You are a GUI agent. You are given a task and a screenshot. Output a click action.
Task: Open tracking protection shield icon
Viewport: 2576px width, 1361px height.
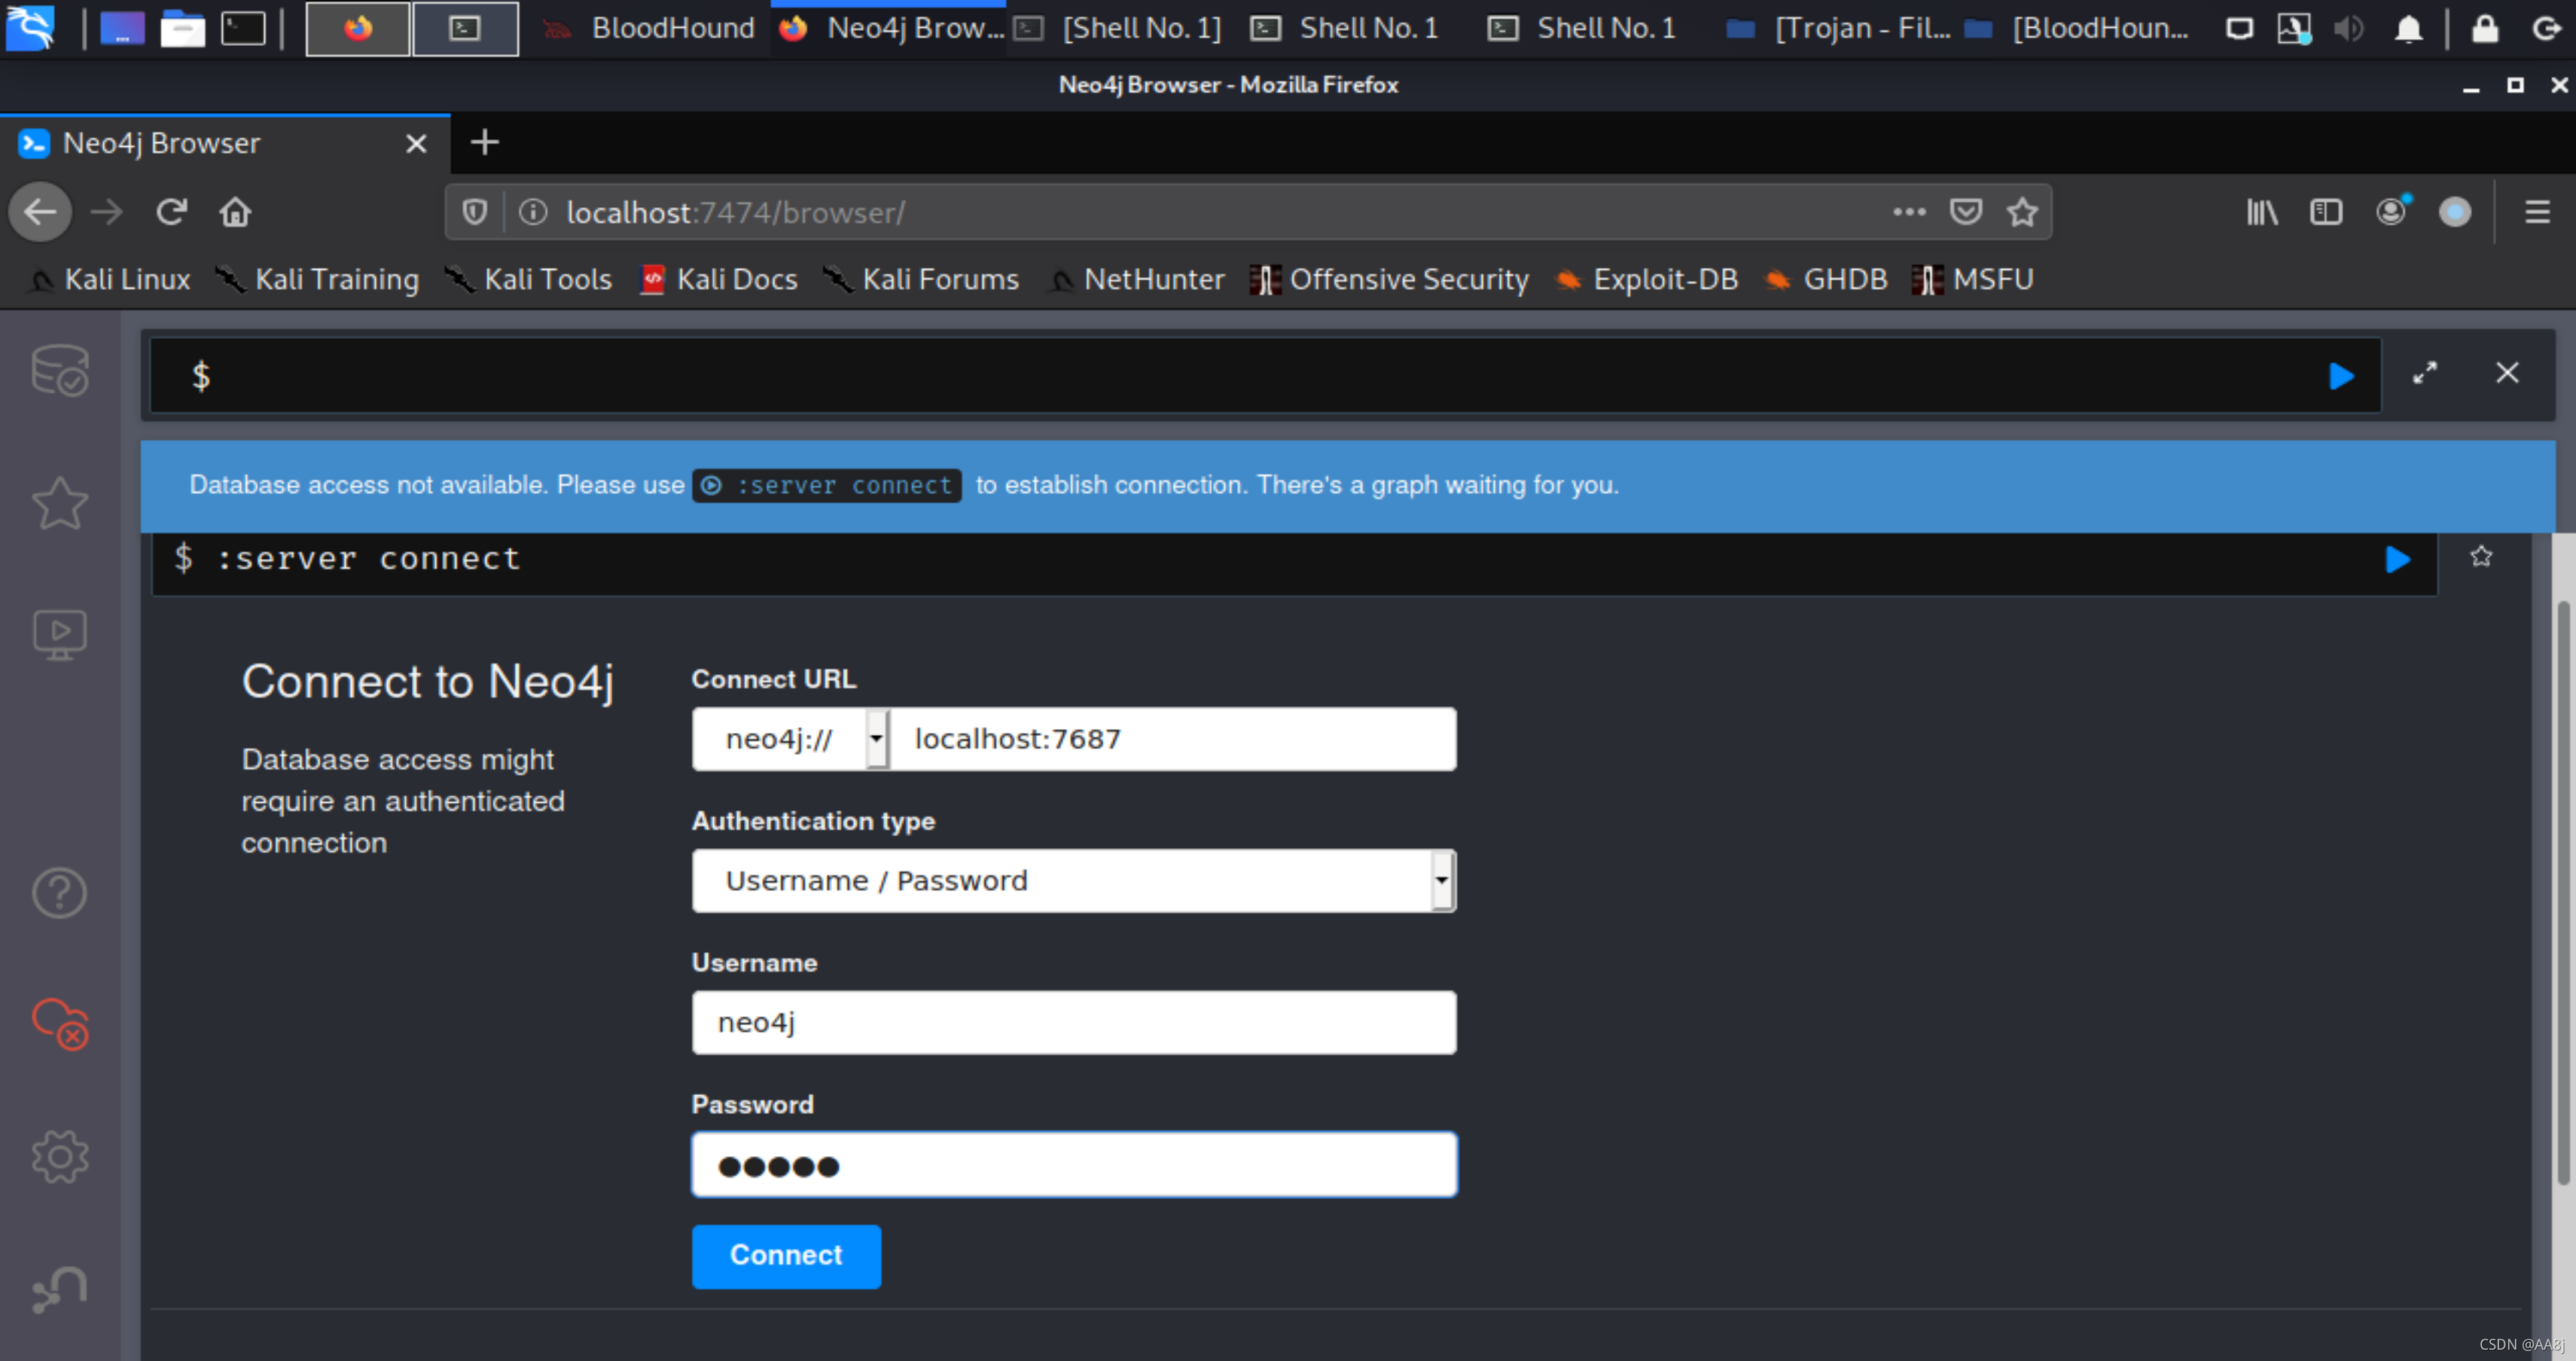click(x=474, y=212)
